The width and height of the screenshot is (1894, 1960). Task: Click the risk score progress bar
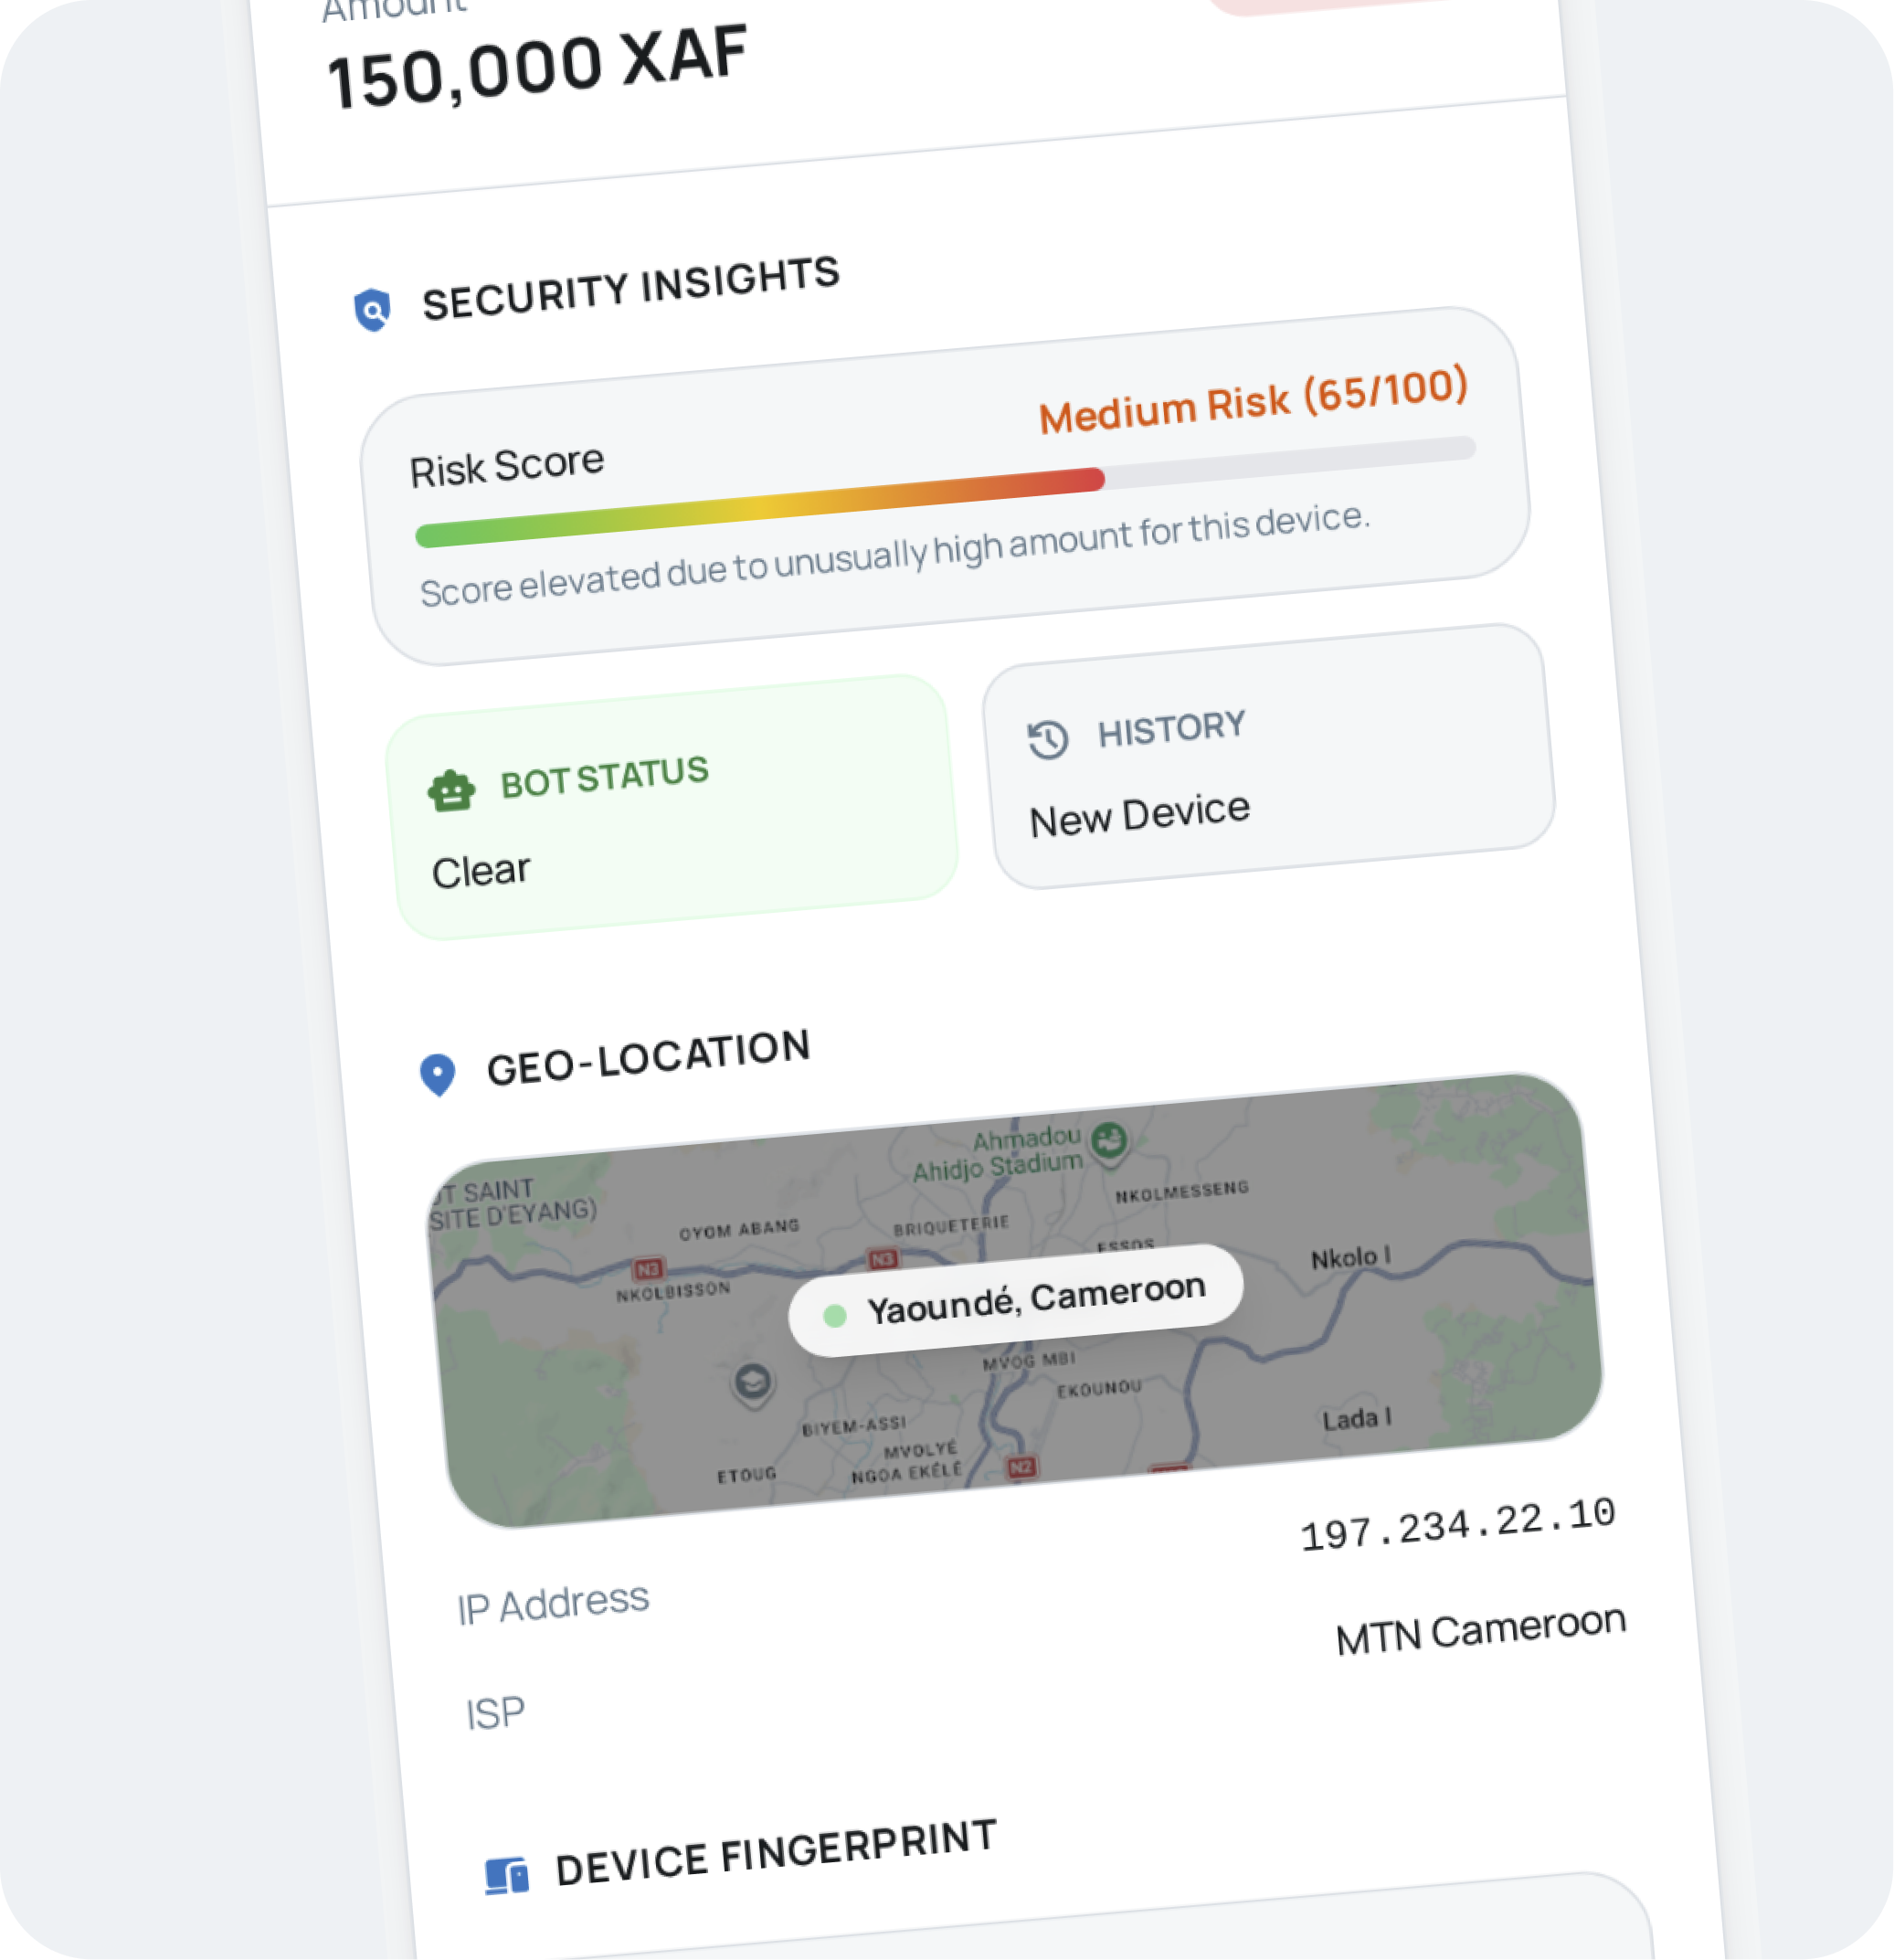pyautogui.click(x=946, y=492)
